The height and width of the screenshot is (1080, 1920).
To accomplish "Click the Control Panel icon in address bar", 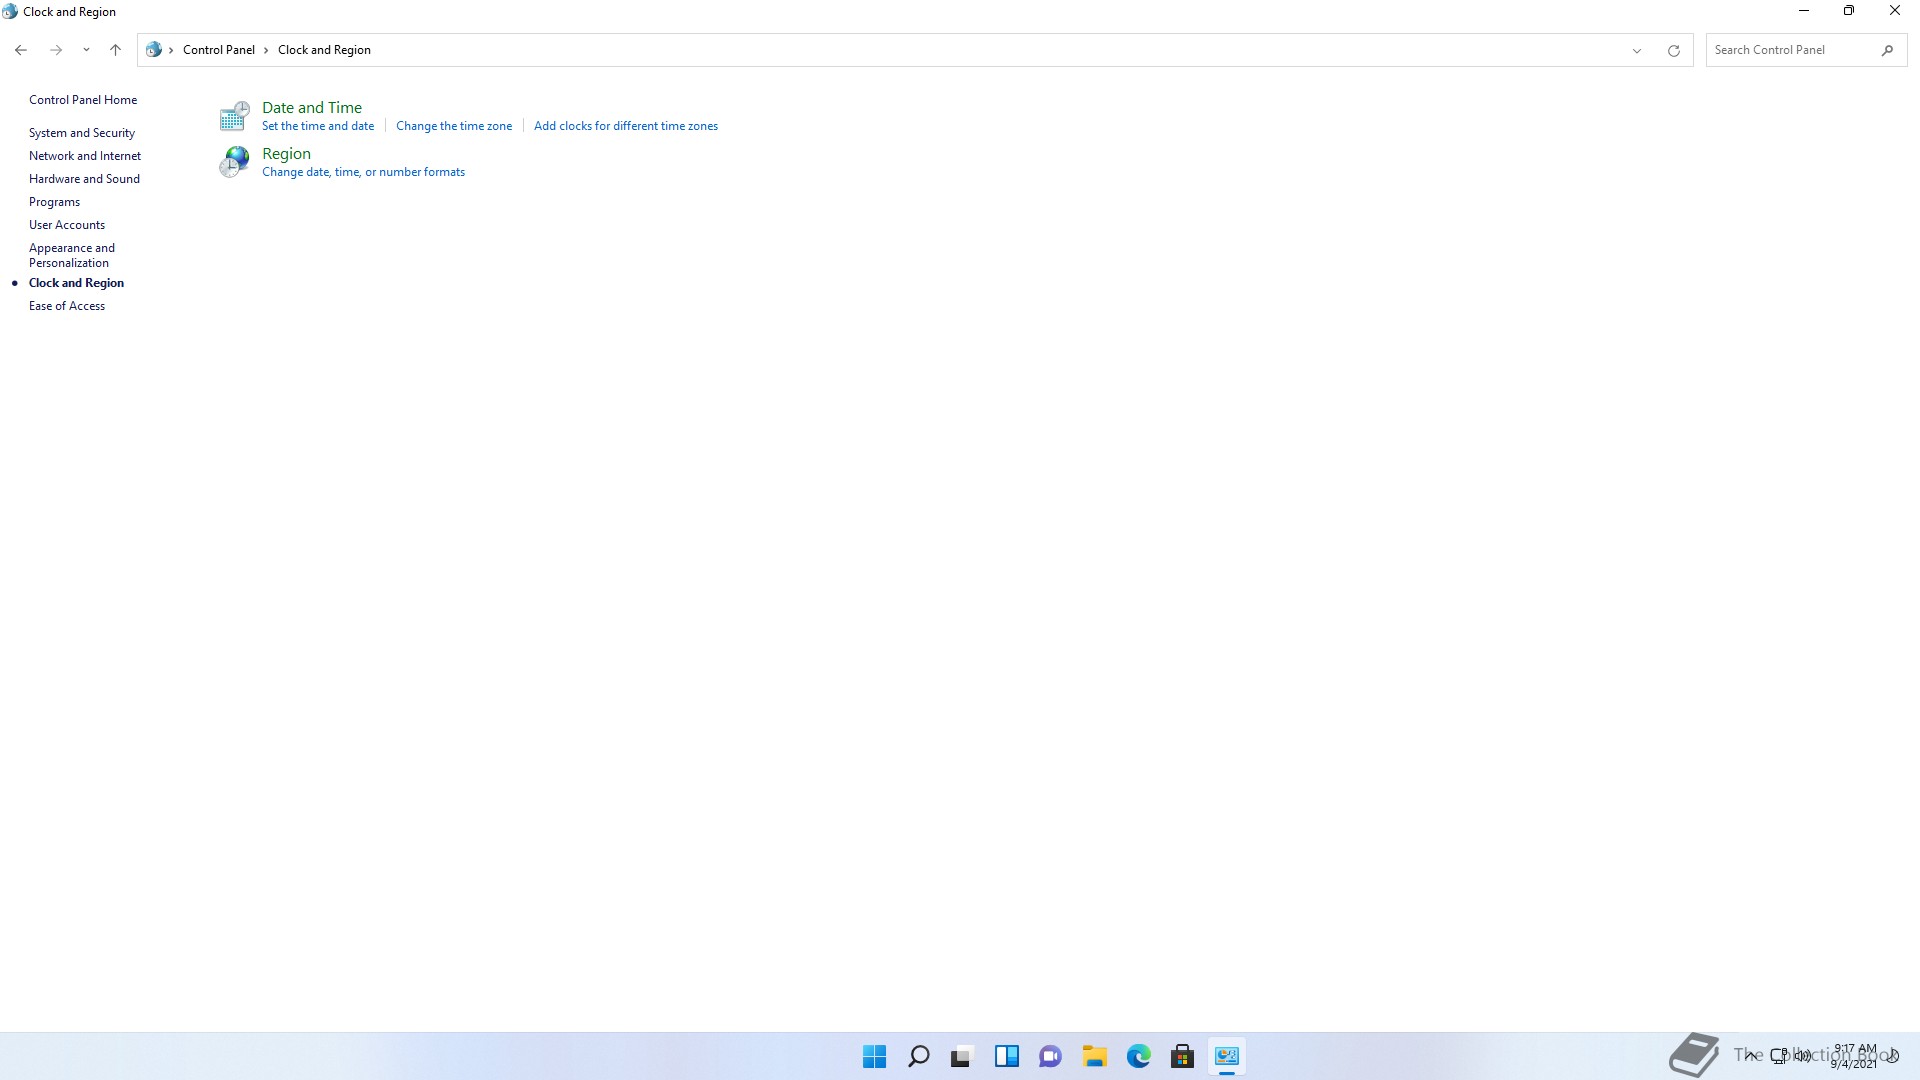I will (x=154, y=50).
